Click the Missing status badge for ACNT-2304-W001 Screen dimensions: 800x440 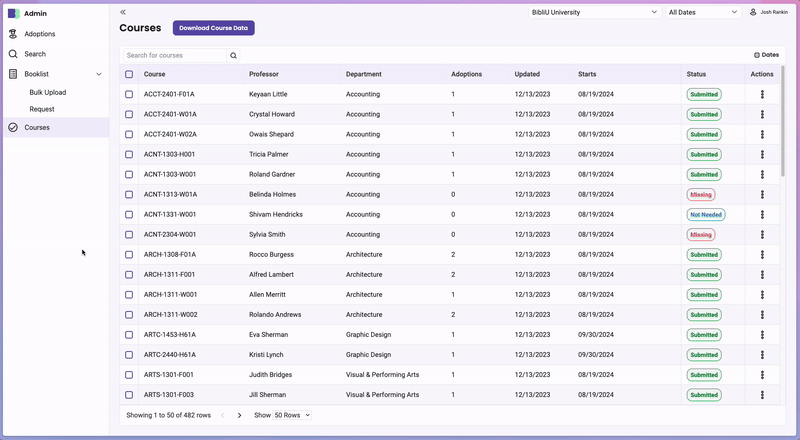(701, 235)
